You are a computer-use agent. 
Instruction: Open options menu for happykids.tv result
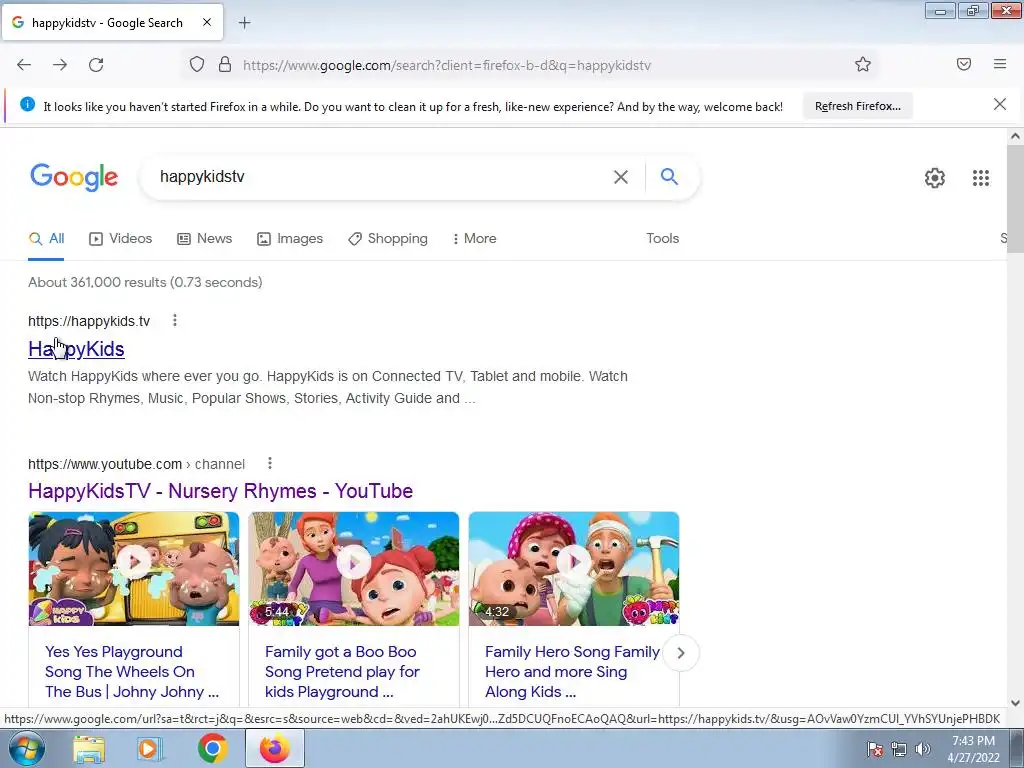pyautogui.click(x=174, y=320)
